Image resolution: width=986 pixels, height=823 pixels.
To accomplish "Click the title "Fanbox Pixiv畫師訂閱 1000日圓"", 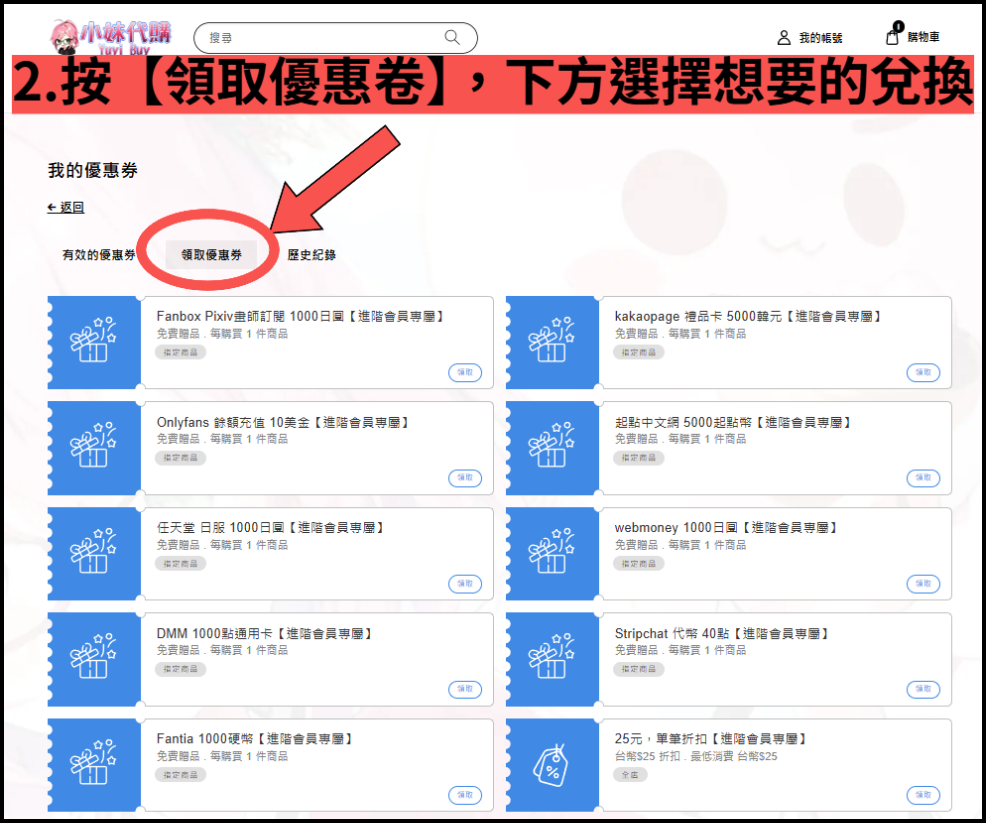I will (x=250, y=316).
